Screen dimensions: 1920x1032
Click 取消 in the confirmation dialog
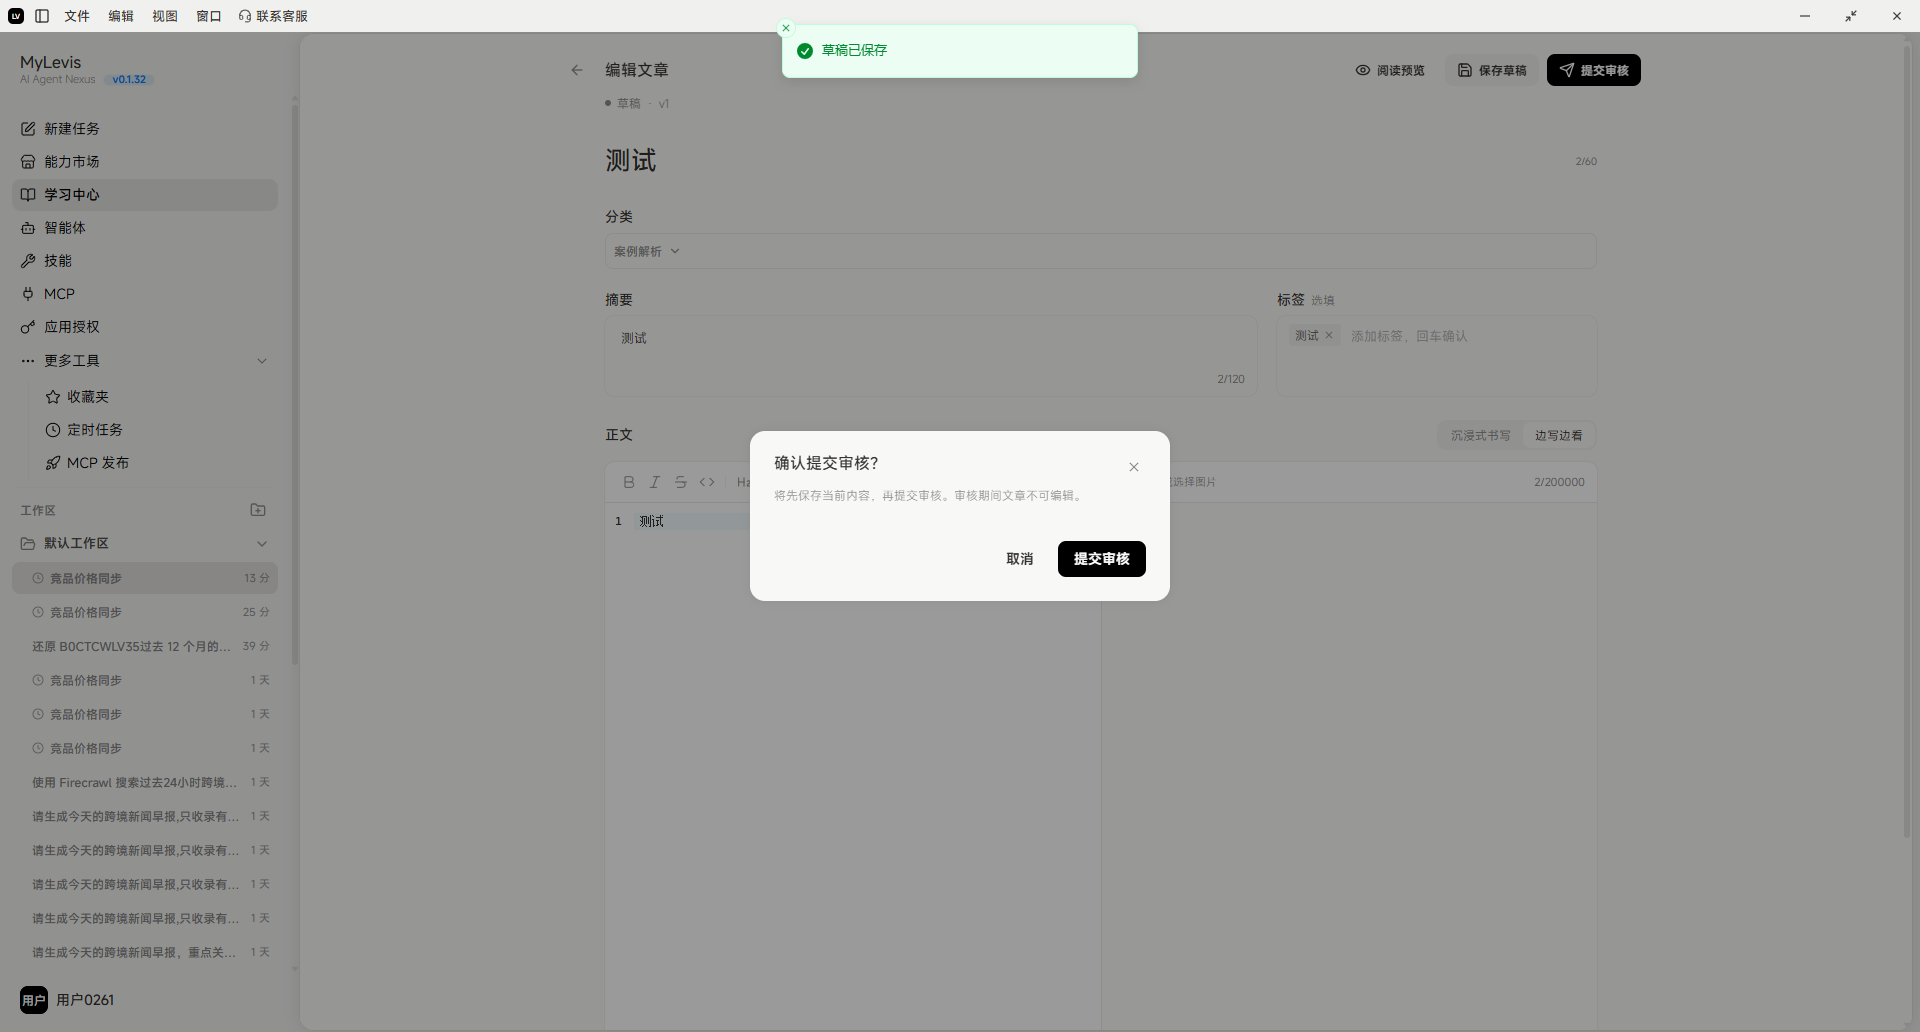pos(1019,559)
